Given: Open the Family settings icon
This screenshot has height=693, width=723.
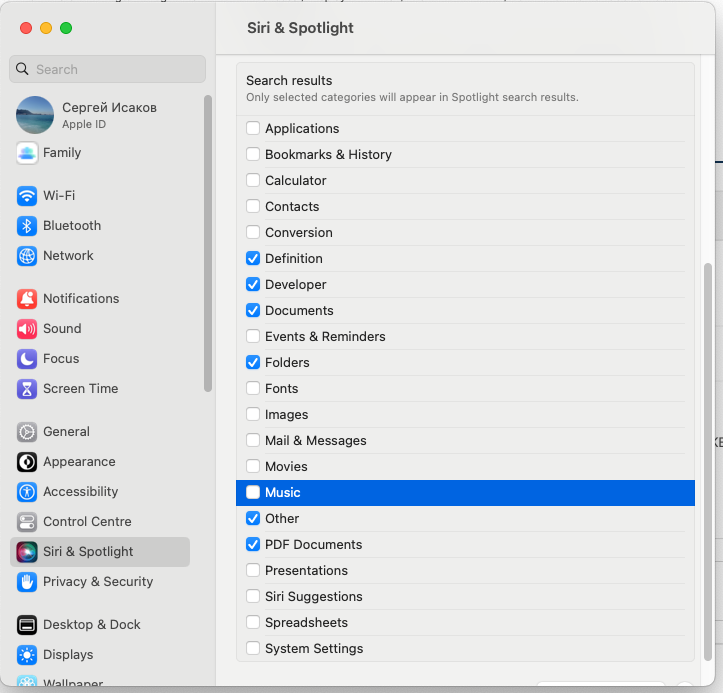Looking at the screenshot, I should pyautogui.click(x=27, y=153).
